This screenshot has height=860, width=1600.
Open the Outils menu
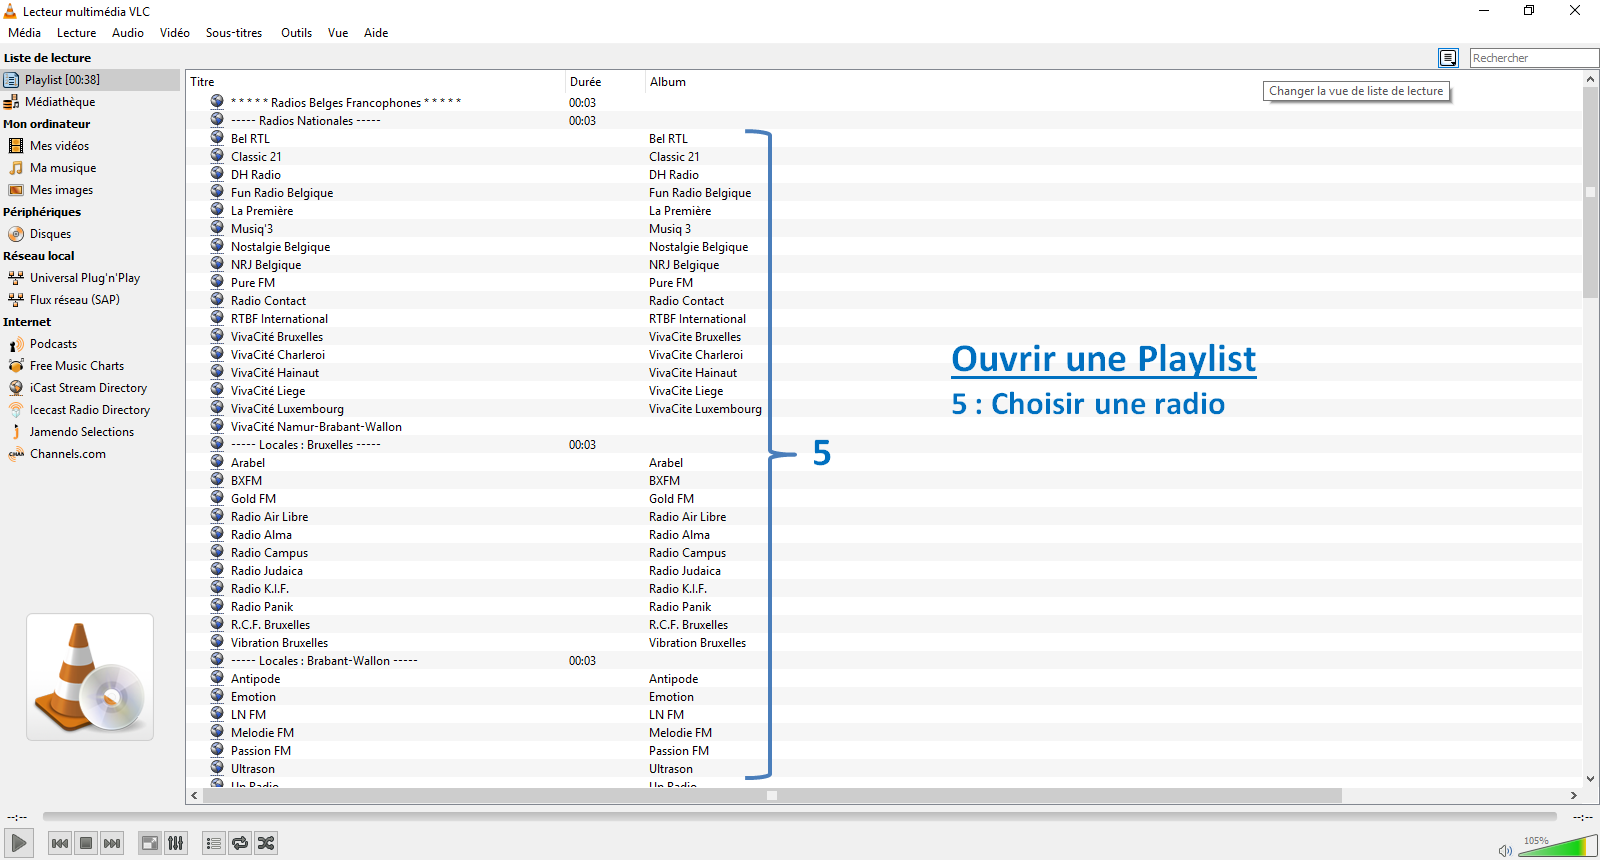click(x=296, y=33)
